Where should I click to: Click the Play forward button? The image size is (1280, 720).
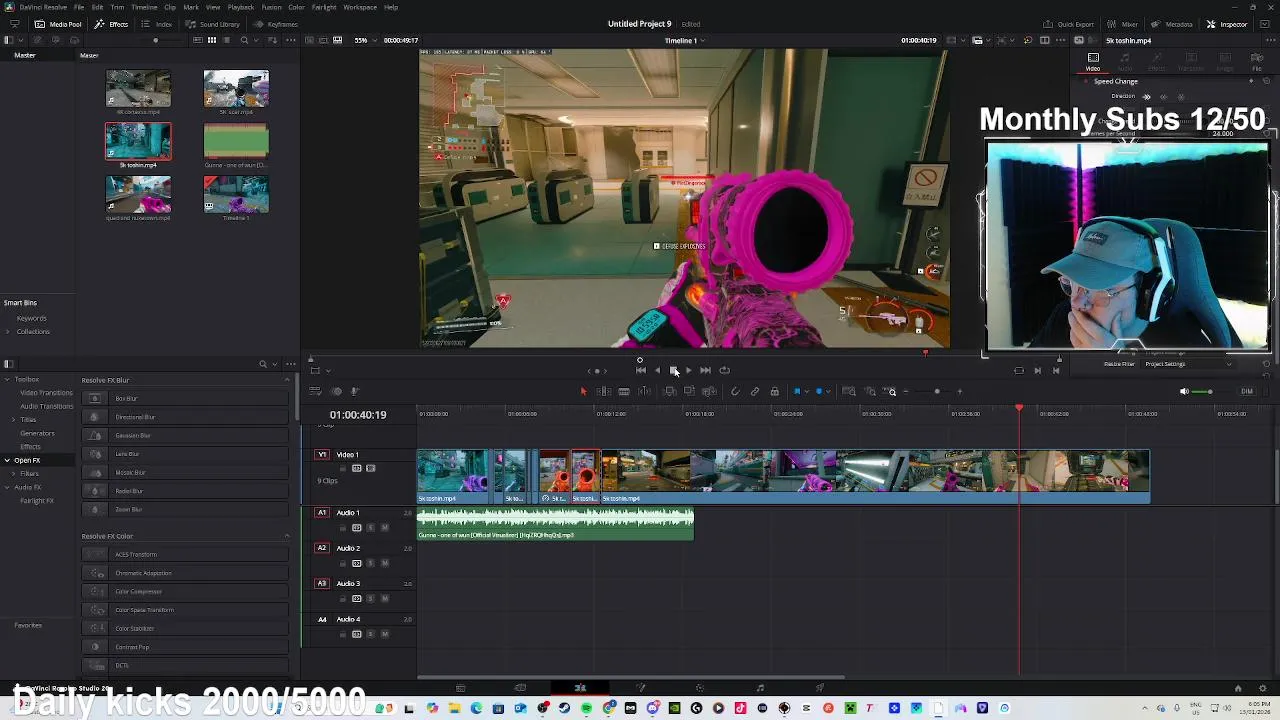(688, 370)
